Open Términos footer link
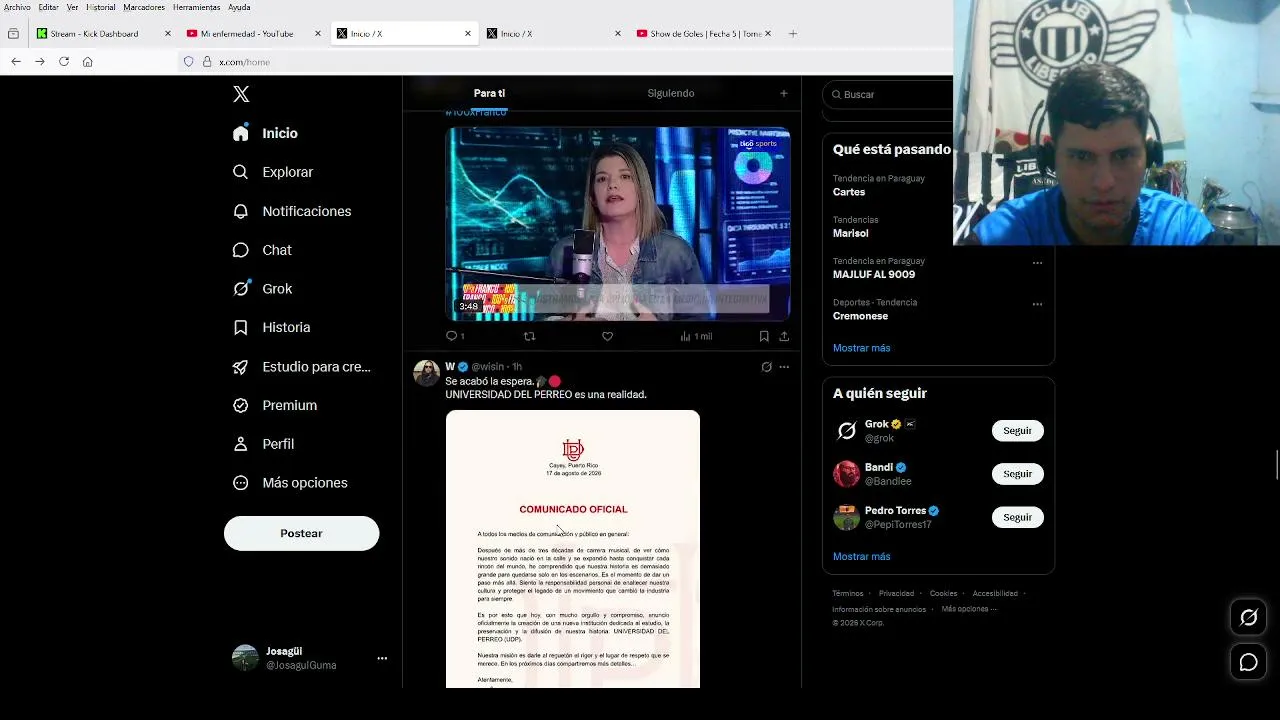The width and height of the screenshot is (1280, 720). tap(849, 594)
